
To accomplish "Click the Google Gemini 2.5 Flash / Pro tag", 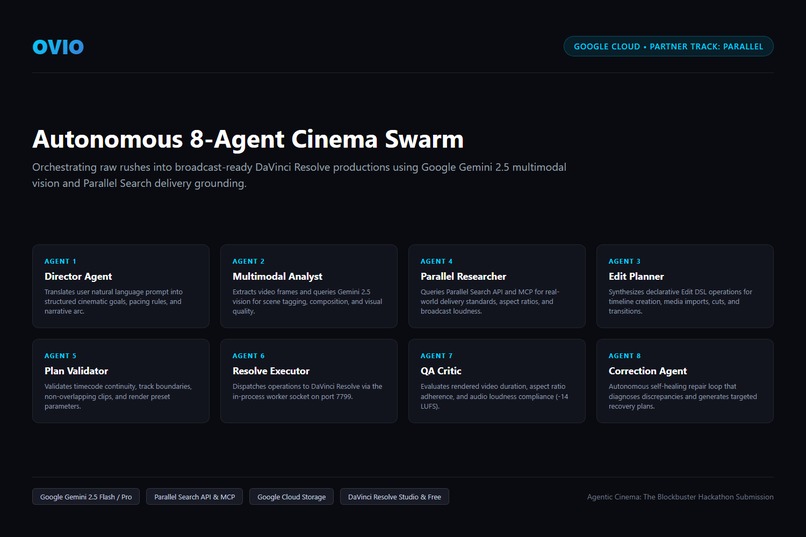I will (x=86, y=497).
